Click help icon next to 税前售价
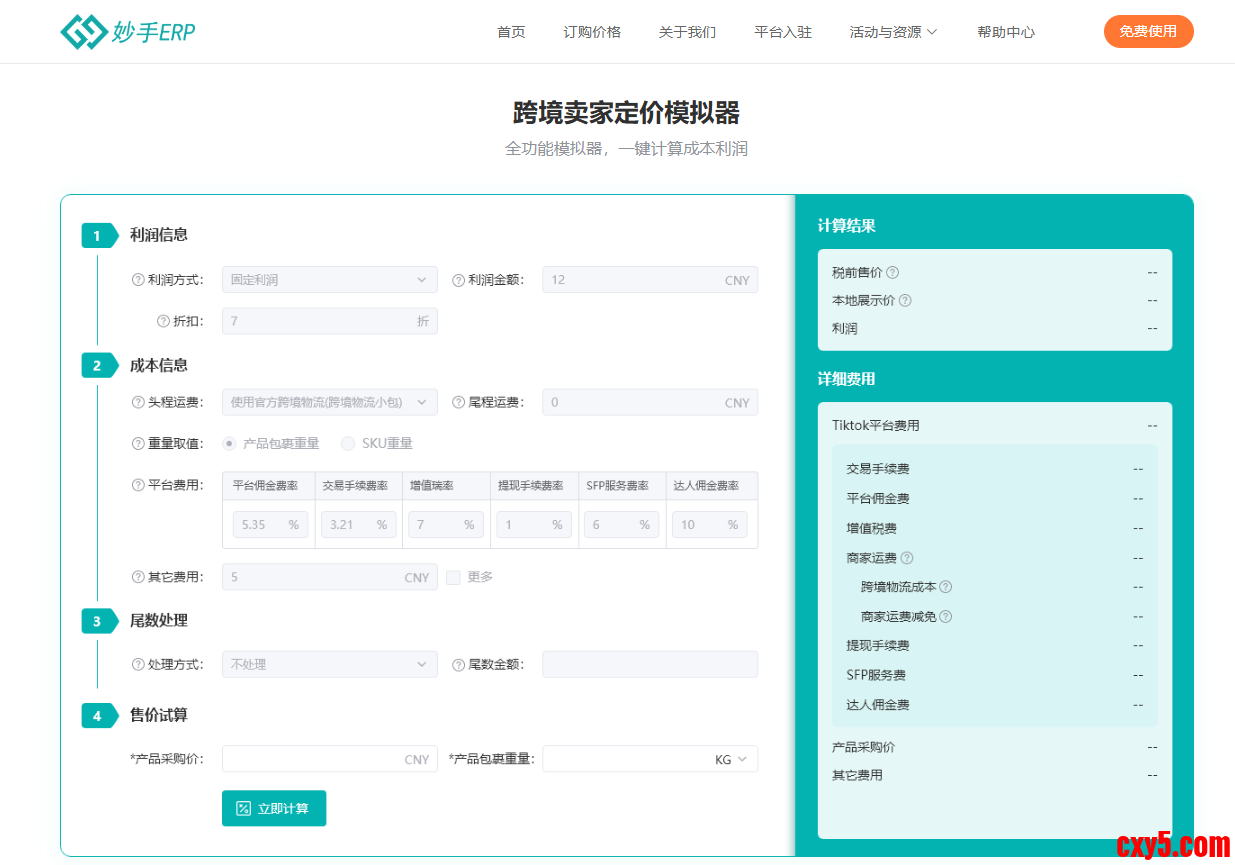Screen dimensions: 1235x865 [x=893, y=272]
